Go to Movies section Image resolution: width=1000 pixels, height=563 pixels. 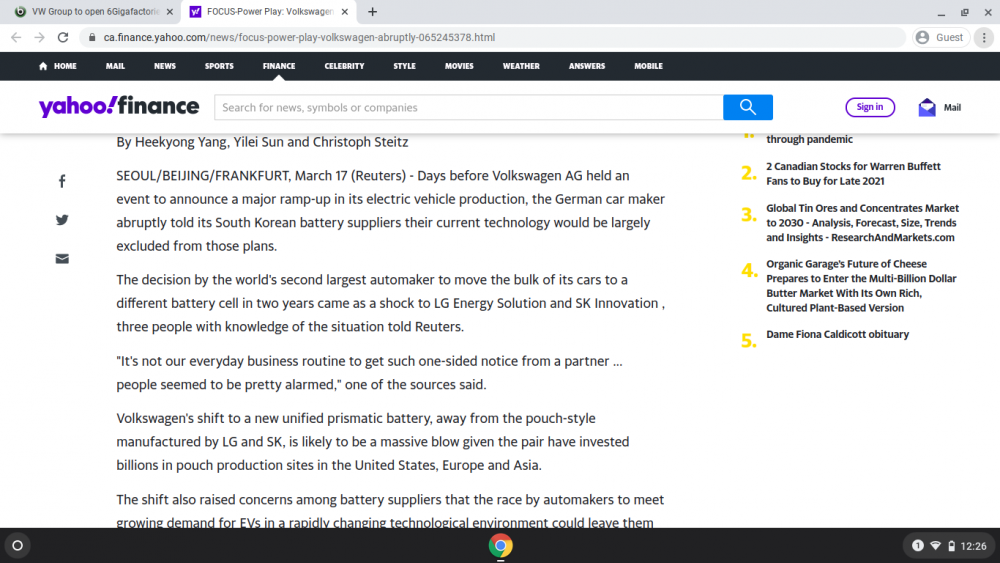point(459,66)
